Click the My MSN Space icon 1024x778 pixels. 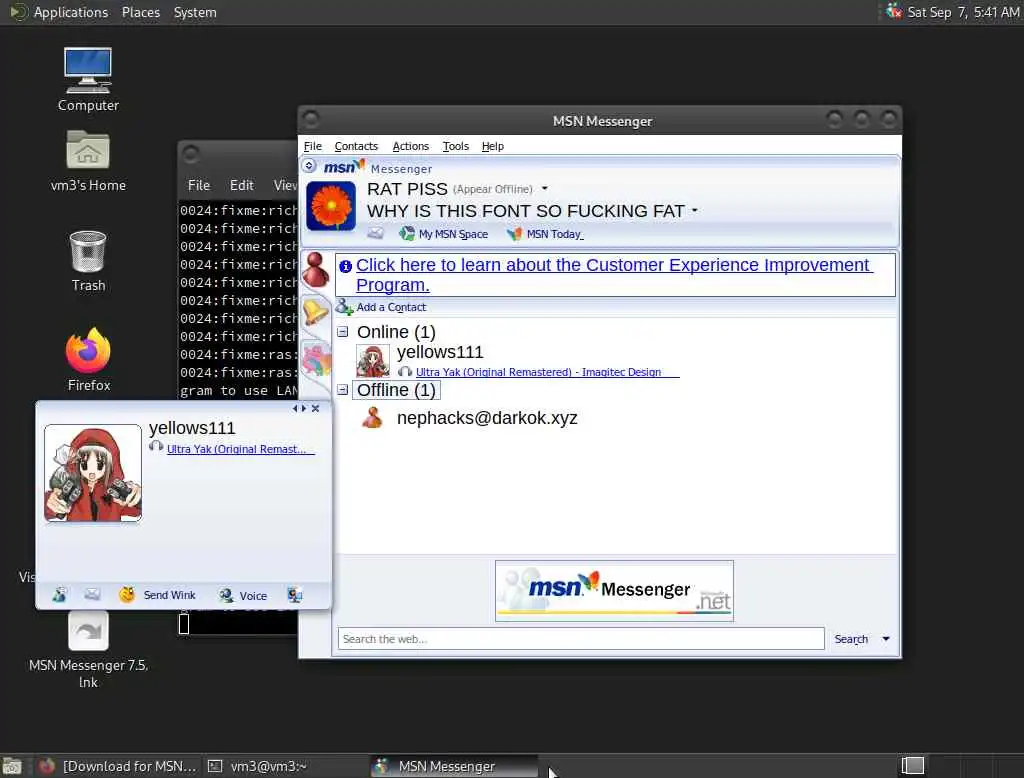[x=407, y=233]
